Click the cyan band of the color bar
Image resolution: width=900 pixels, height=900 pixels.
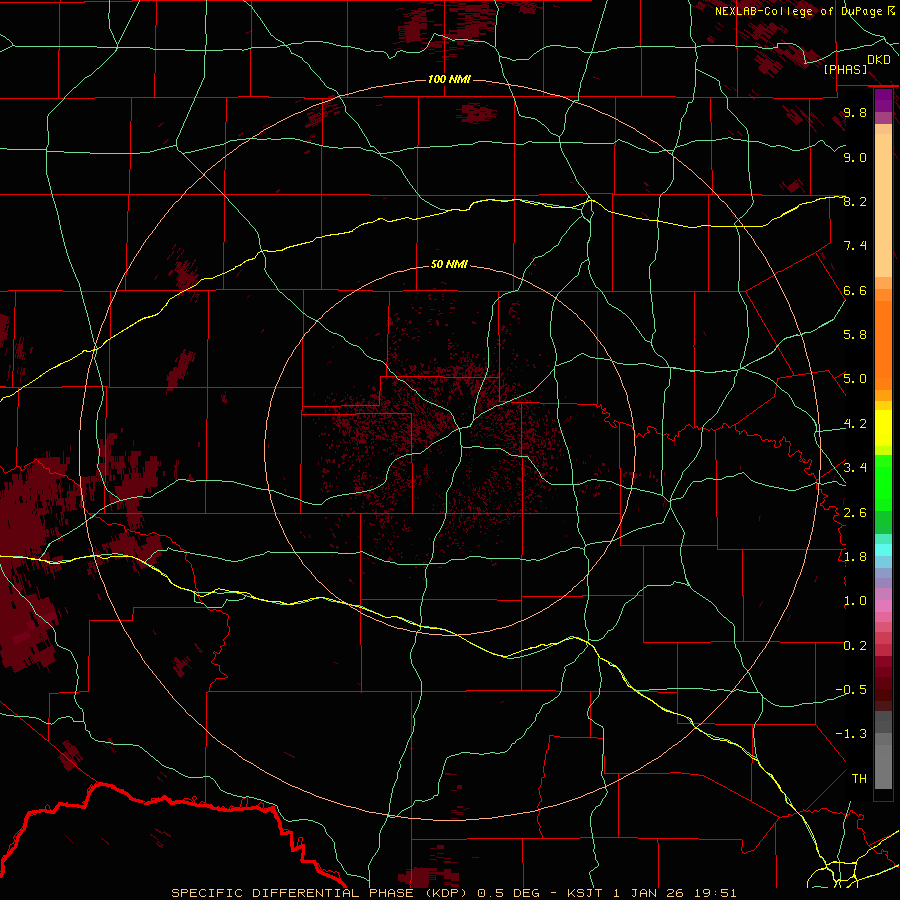coord(883,550)
